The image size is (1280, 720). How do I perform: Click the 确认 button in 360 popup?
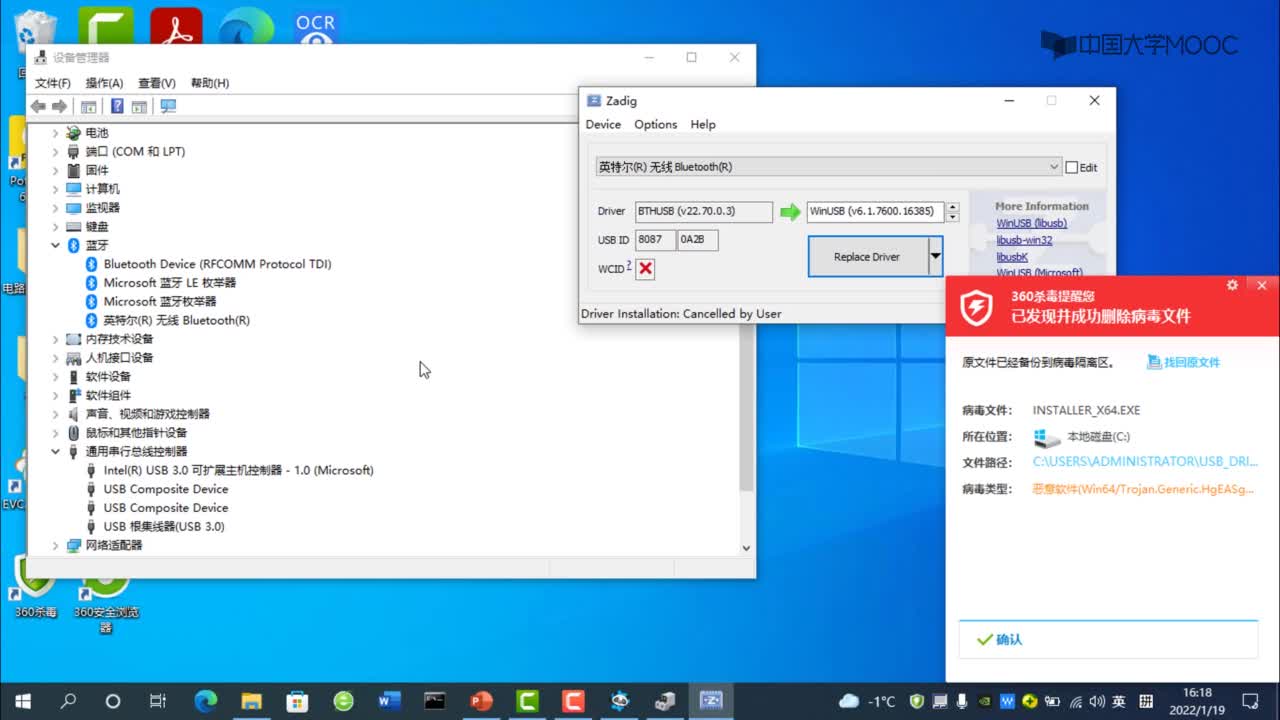click(1108, 639)
